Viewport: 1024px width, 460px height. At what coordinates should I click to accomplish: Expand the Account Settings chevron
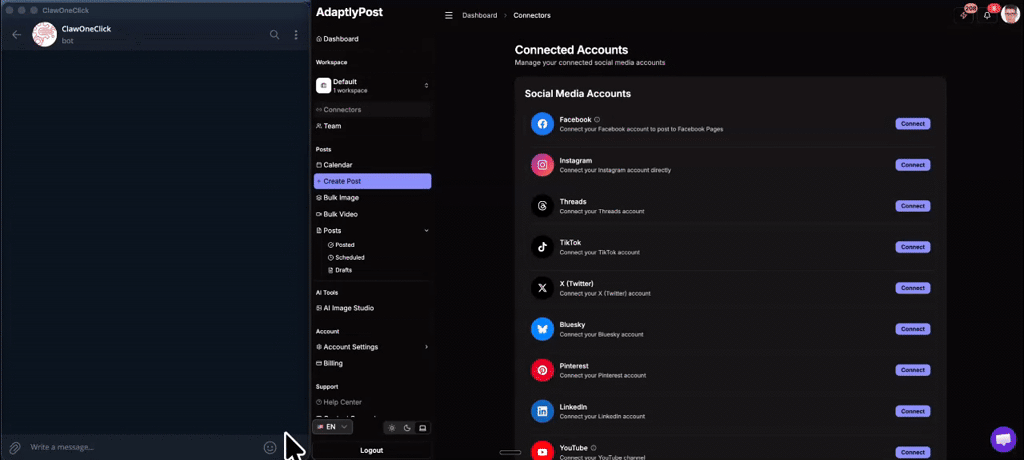(x=426, y=347)
